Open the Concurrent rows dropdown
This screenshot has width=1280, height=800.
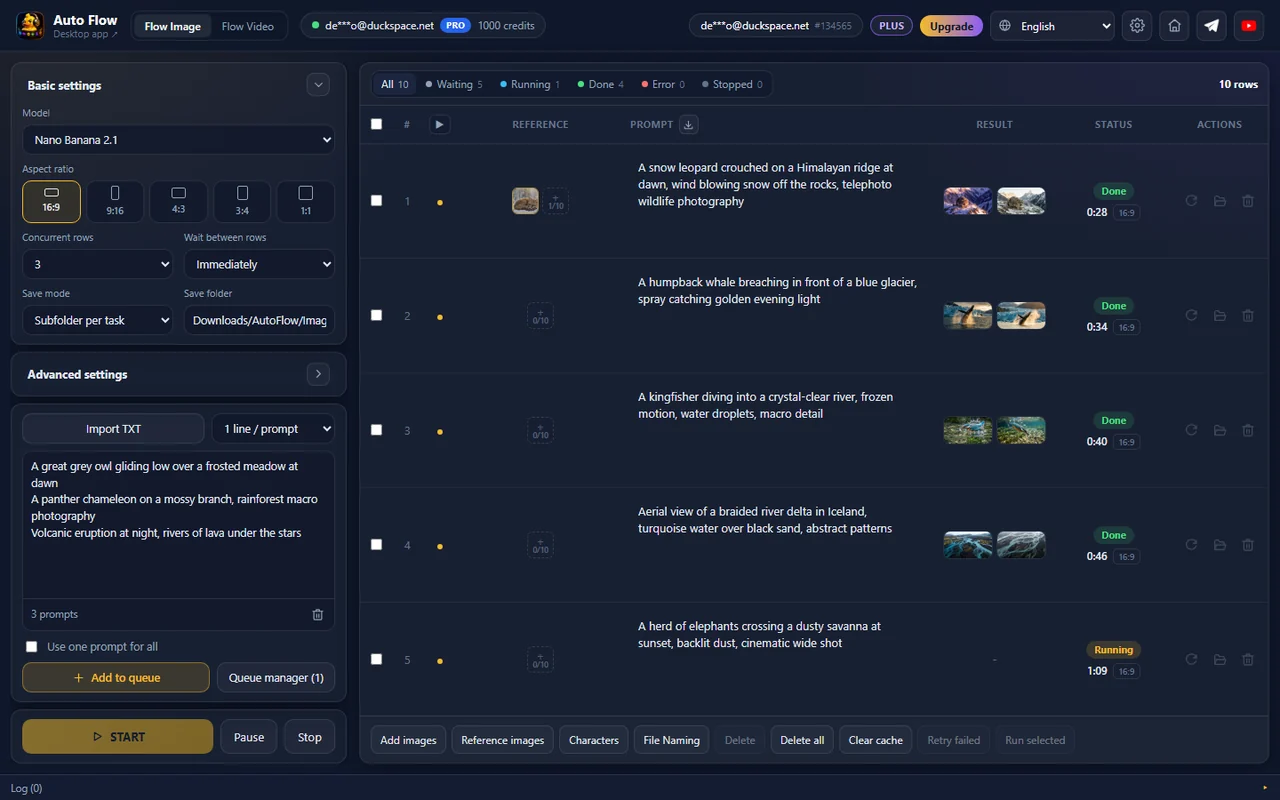pyautogui.click(x=97, y=264)
